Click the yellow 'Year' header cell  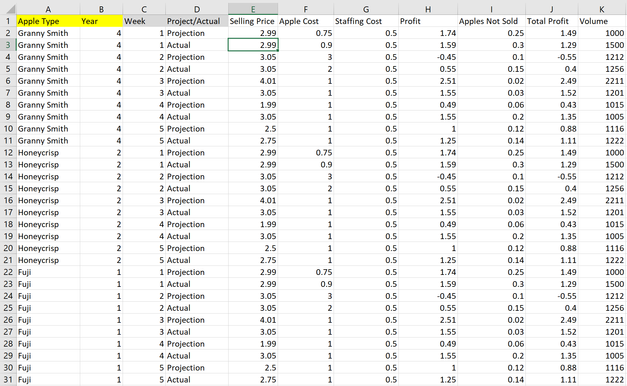click(101, 21)
